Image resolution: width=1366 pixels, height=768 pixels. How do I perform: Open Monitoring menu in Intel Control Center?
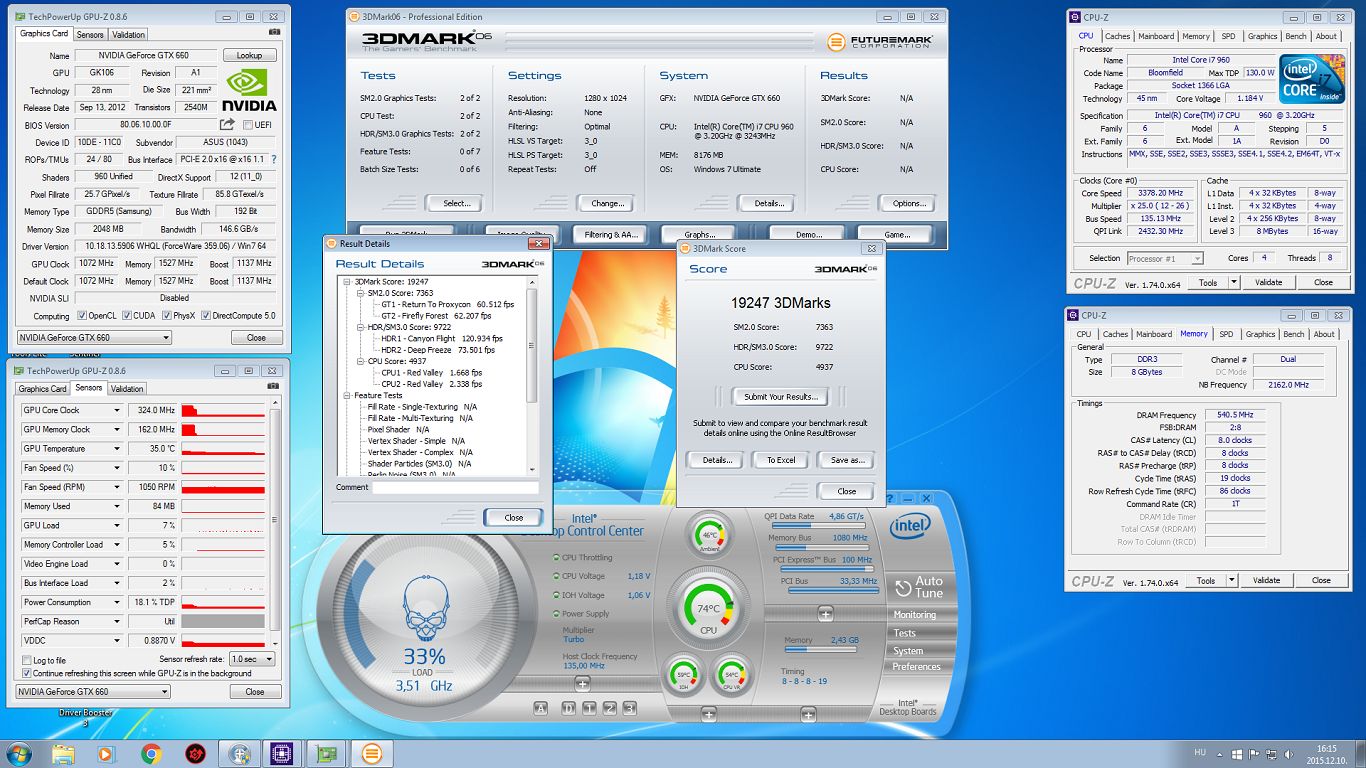pos(915,615)
